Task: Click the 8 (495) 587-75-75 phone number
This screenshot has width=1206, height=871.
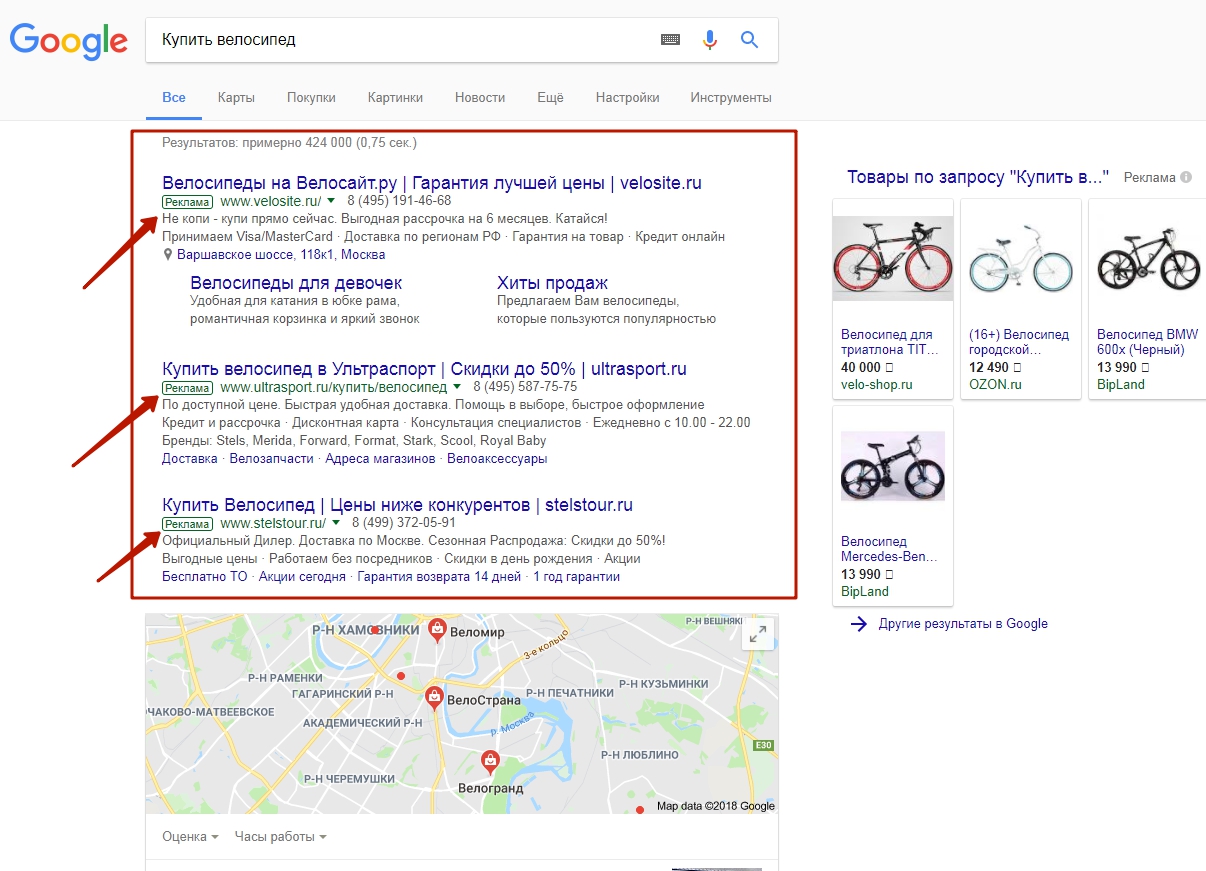Action: tap(525, 387)
